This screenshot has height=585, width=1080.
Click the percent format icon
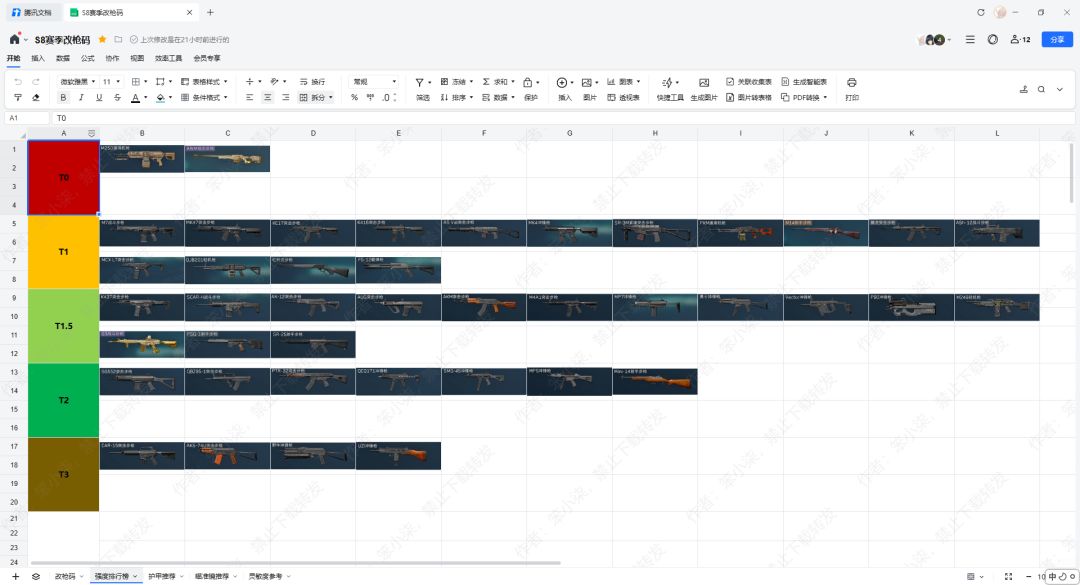354,97
